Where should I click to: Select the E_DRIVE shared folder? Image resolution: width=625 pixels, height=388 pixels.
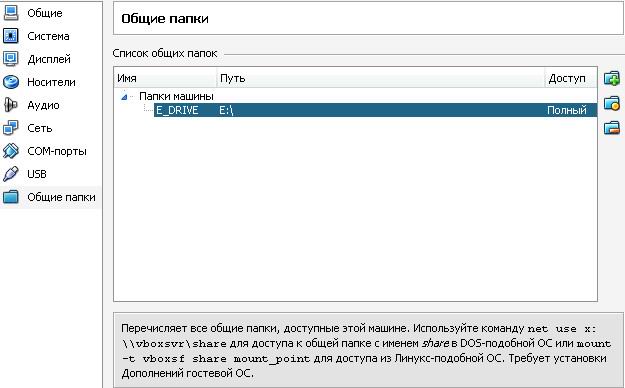177,110
